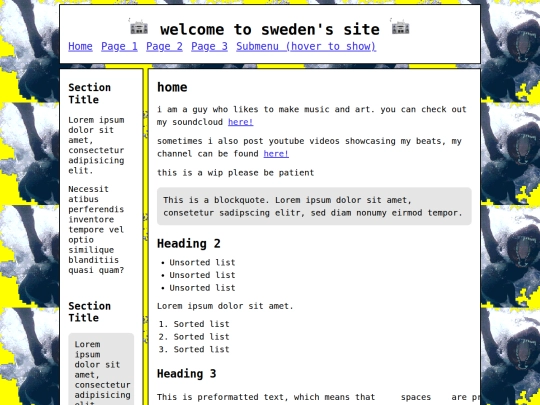
Task: Click the boombox icon right of the title
Action: [400, 27]
